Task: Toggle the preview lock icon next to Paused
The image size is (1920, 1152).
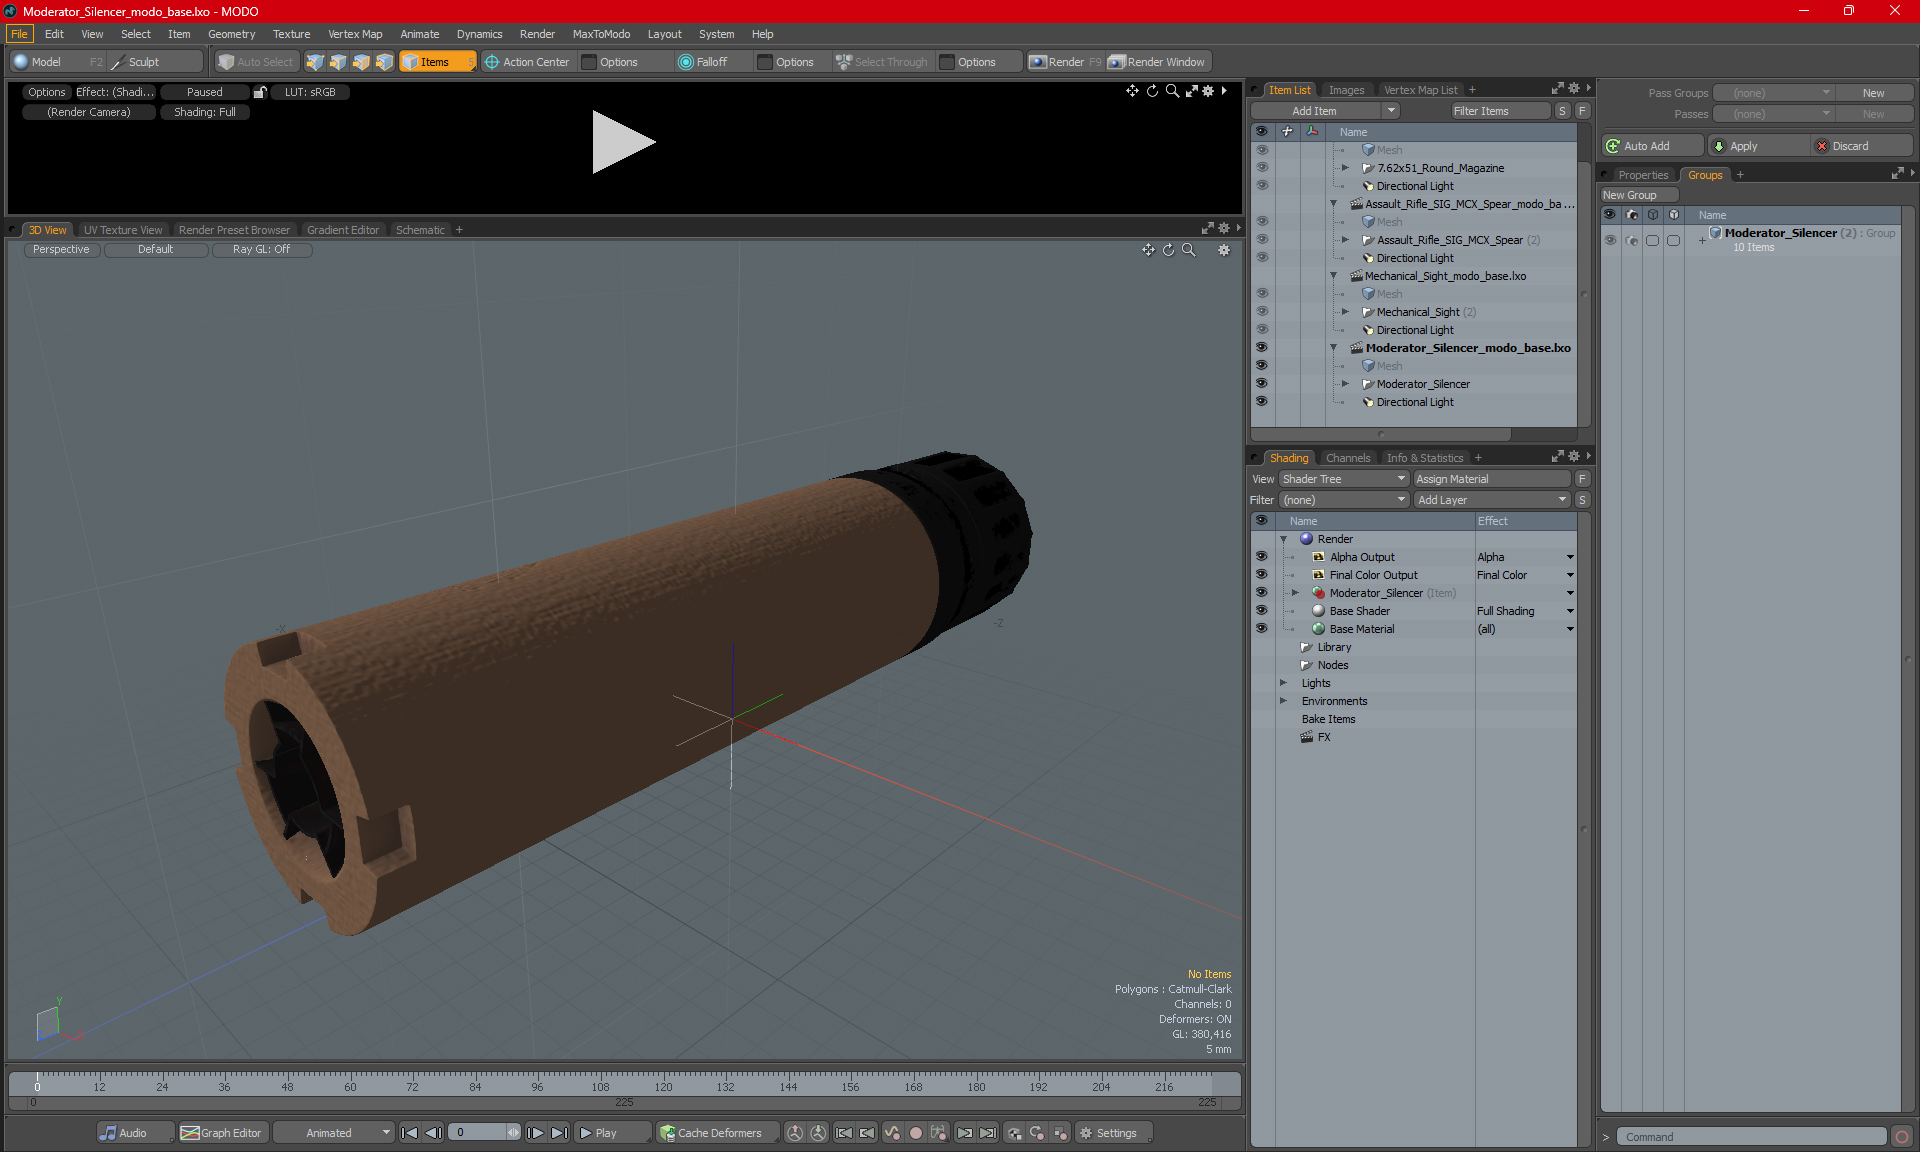Action: pyautogui.click(x=260, y=92)
